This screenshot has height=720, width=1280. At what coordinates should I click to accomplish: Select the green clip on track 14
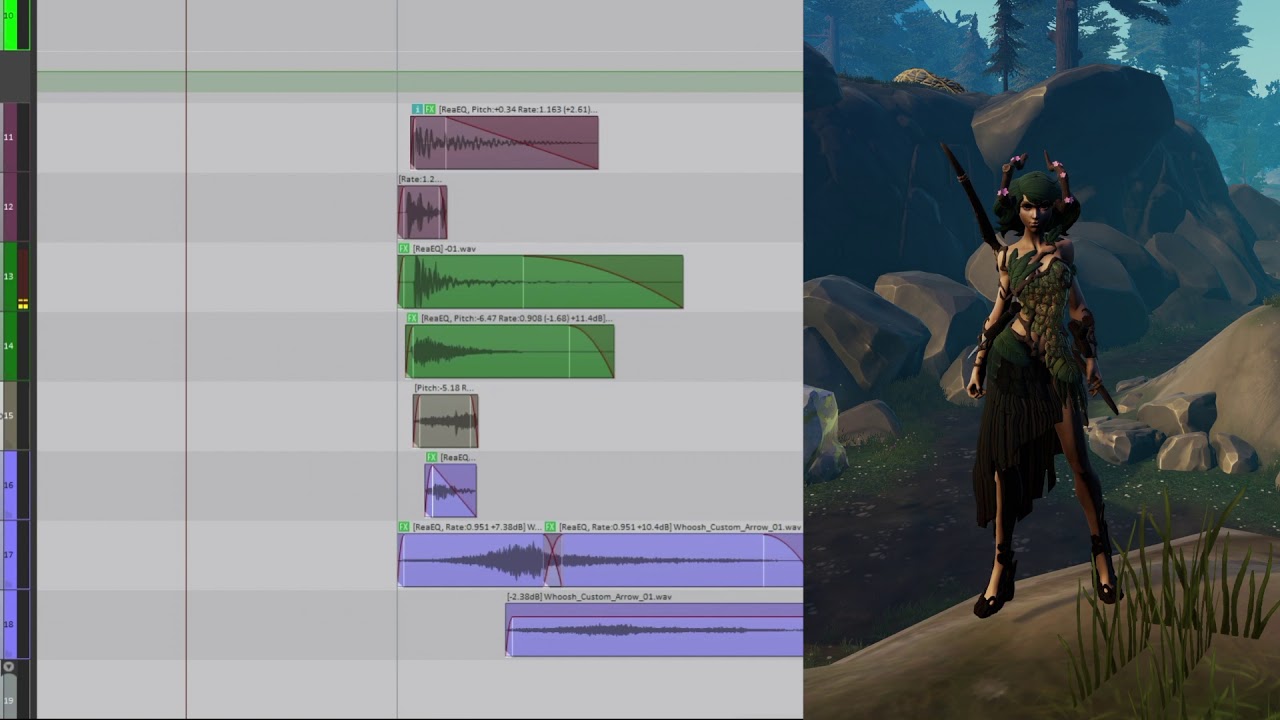[x=510, y=351]
